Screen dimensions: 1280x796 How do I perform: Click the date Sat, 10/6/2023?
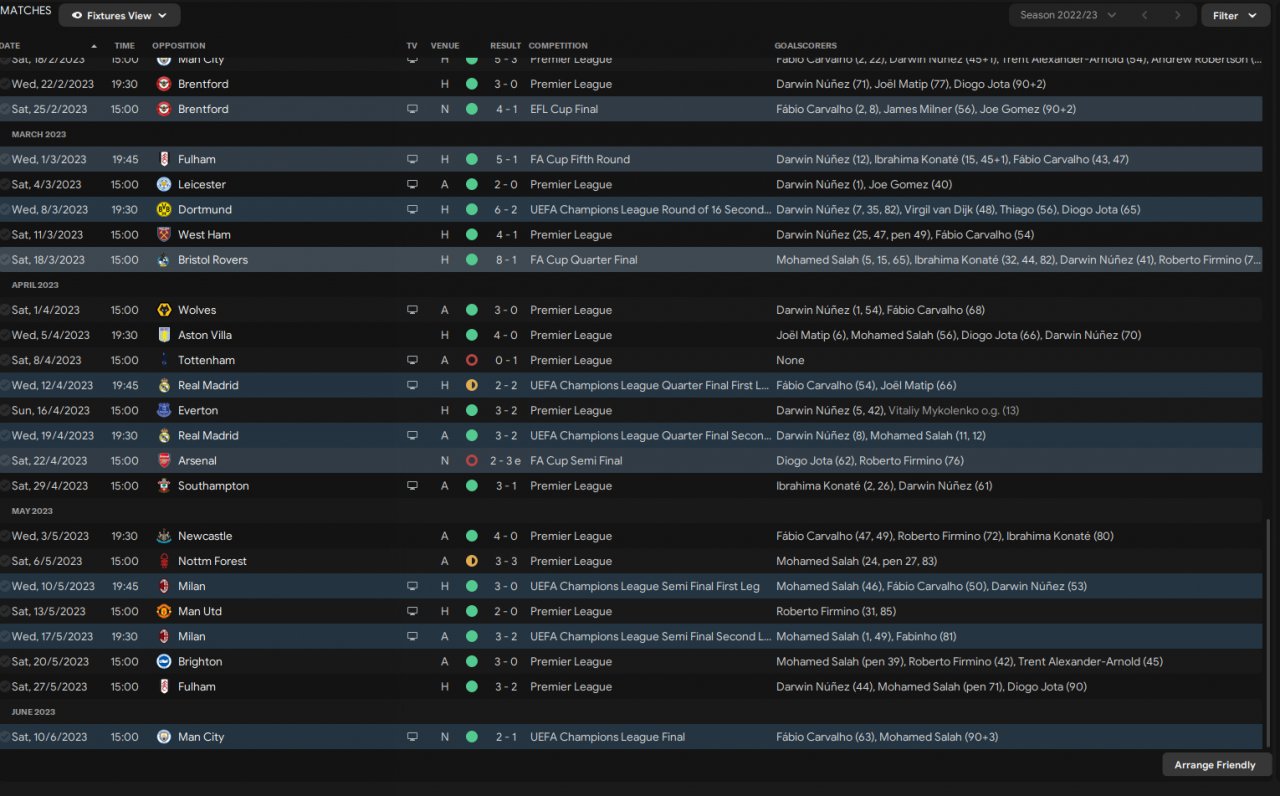pyautogui.click(x=49, y=737)
